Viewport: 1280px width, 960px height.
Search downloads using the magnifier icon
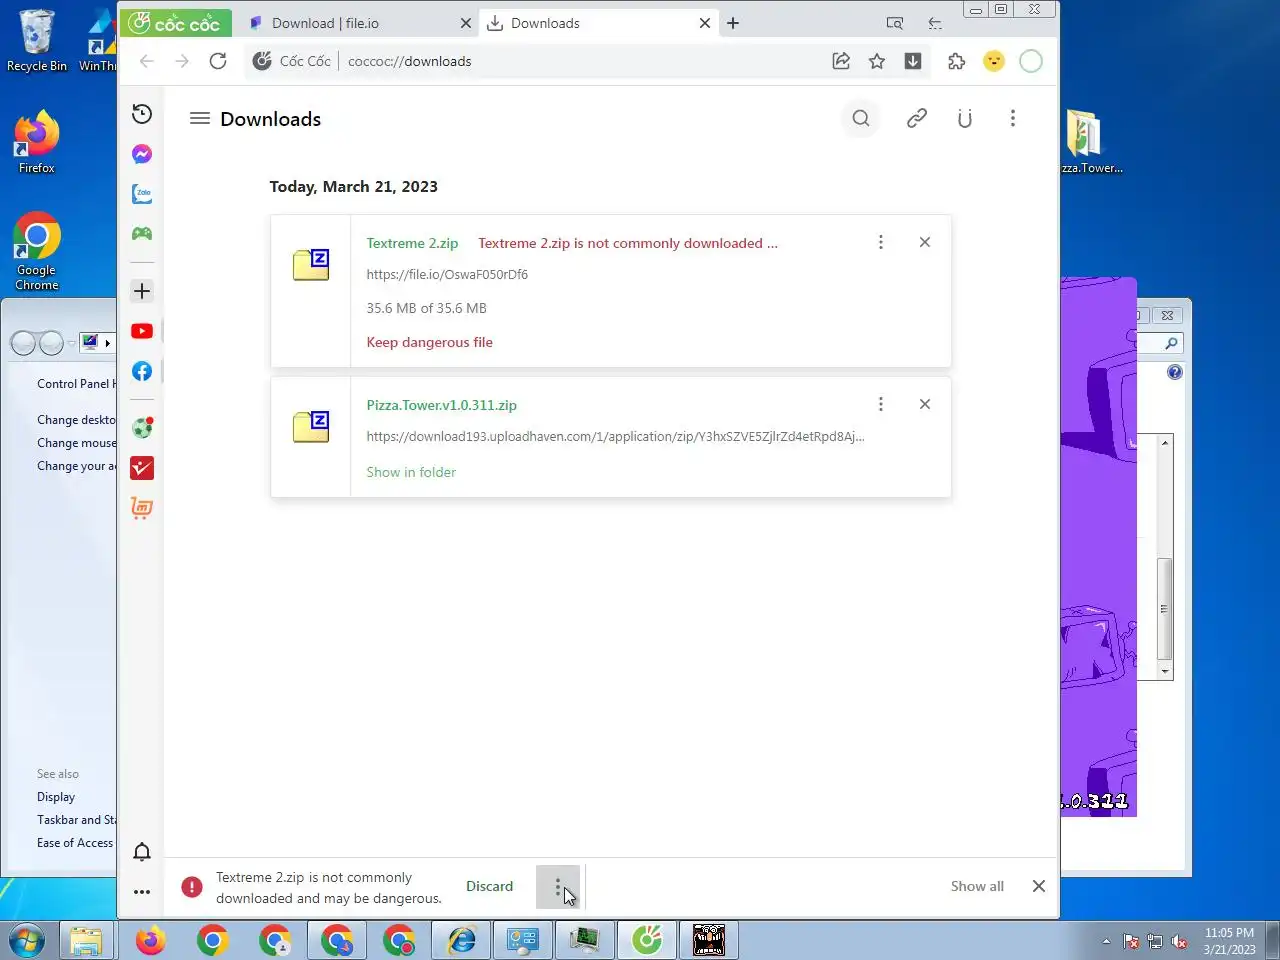point(861,119)
